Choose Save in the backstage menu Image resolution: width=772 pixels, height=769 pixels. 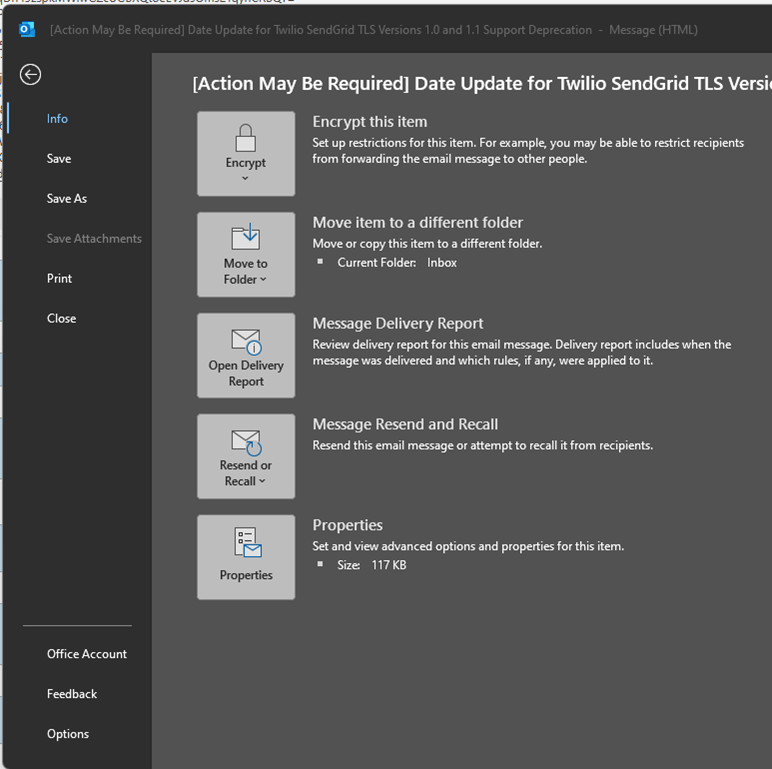point(59,159)
